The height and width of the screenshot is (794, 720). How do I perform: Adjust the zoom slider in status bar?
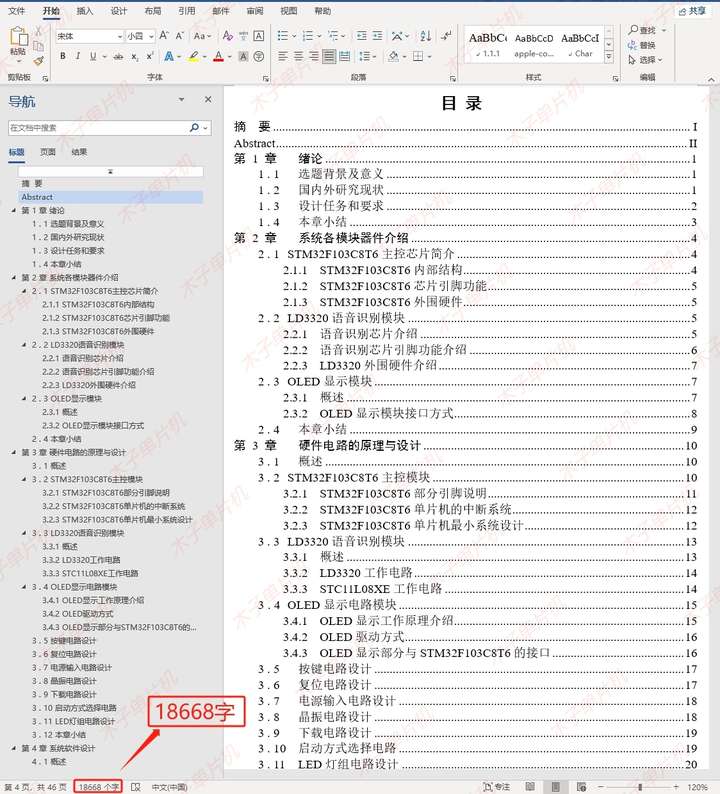coord(640,787)
